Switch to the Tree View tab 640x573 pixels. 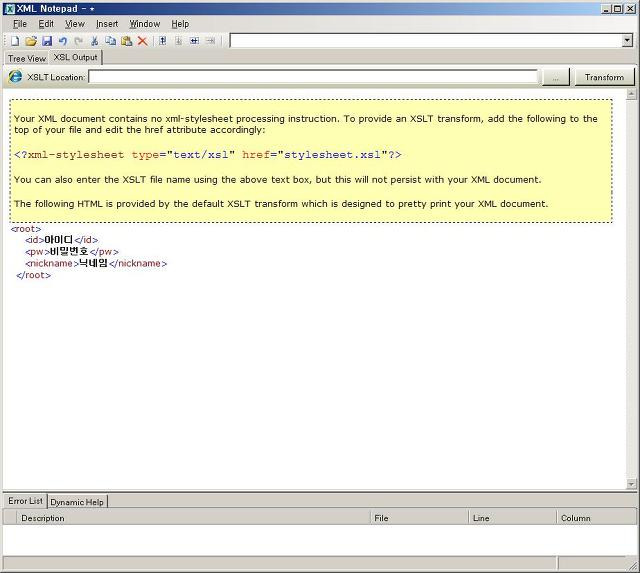pos(27,58)
